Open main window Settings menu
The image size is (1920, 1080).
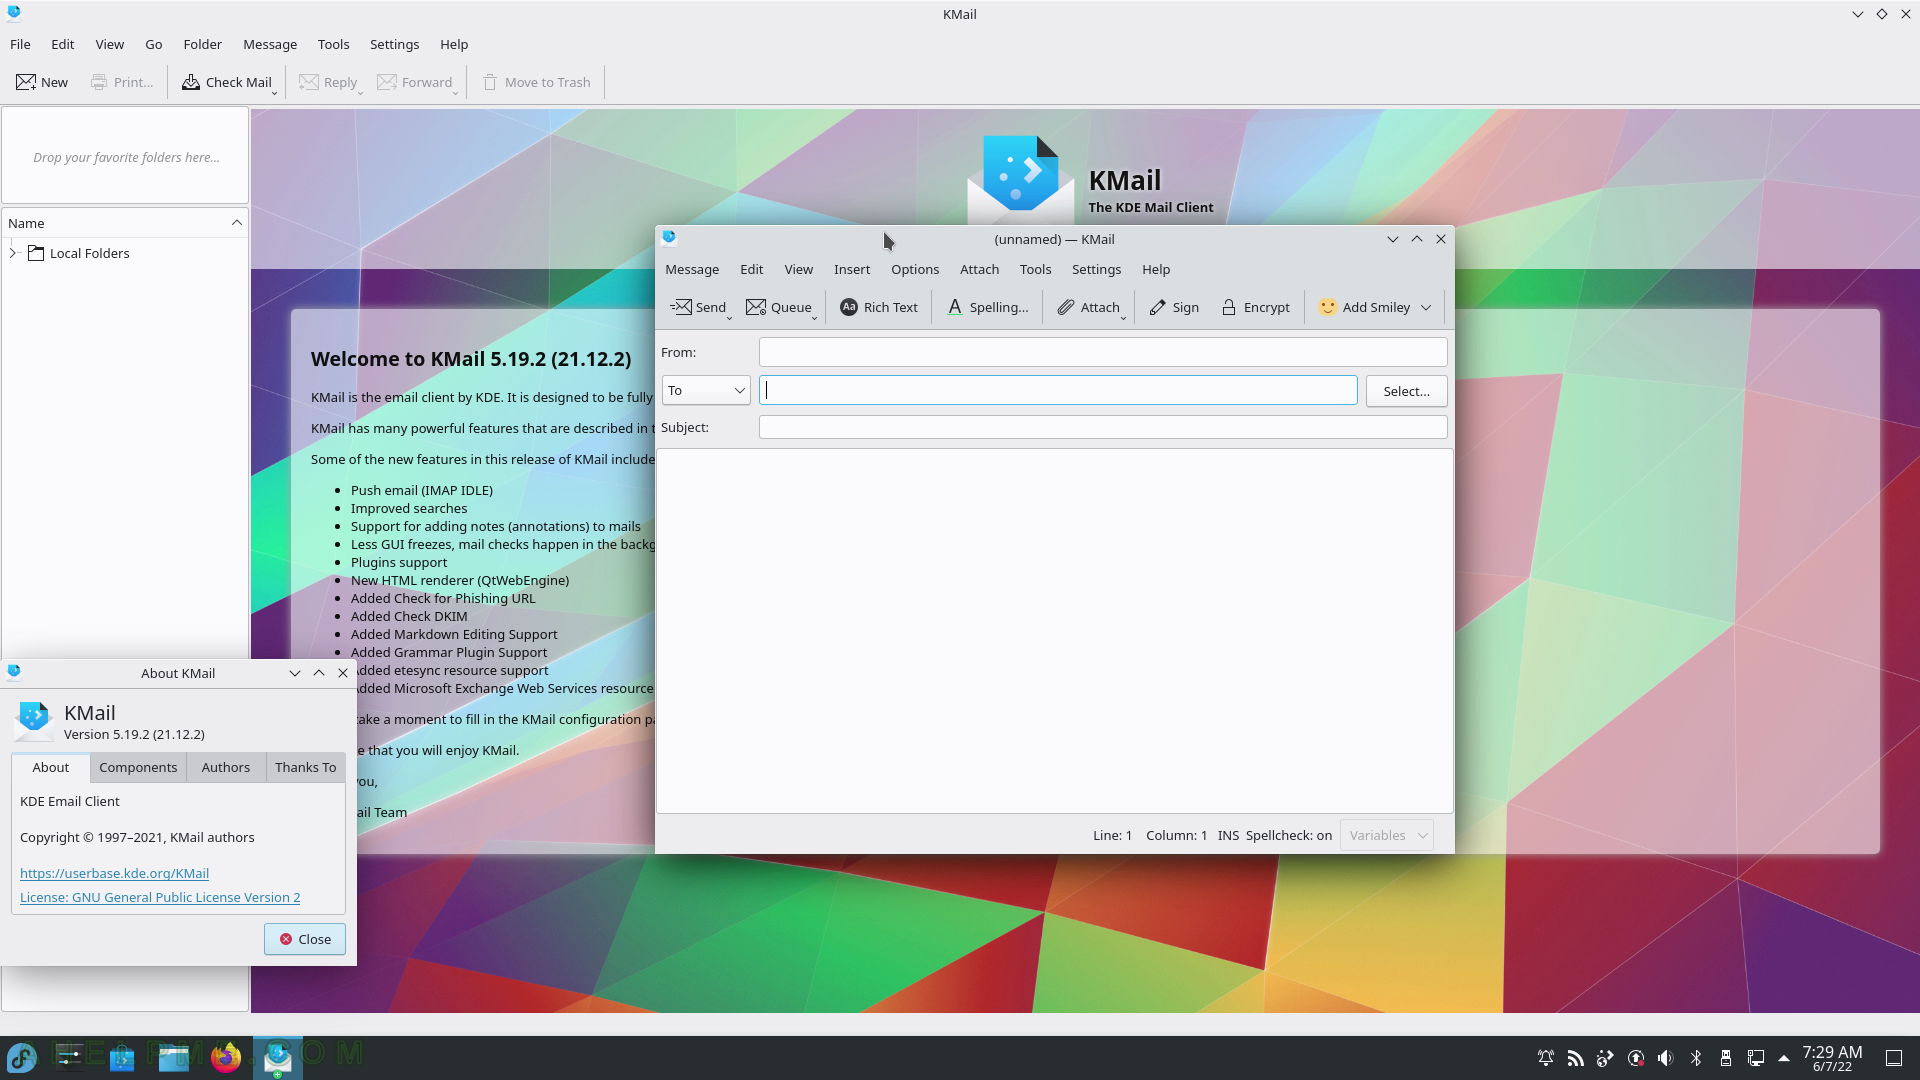394,44
